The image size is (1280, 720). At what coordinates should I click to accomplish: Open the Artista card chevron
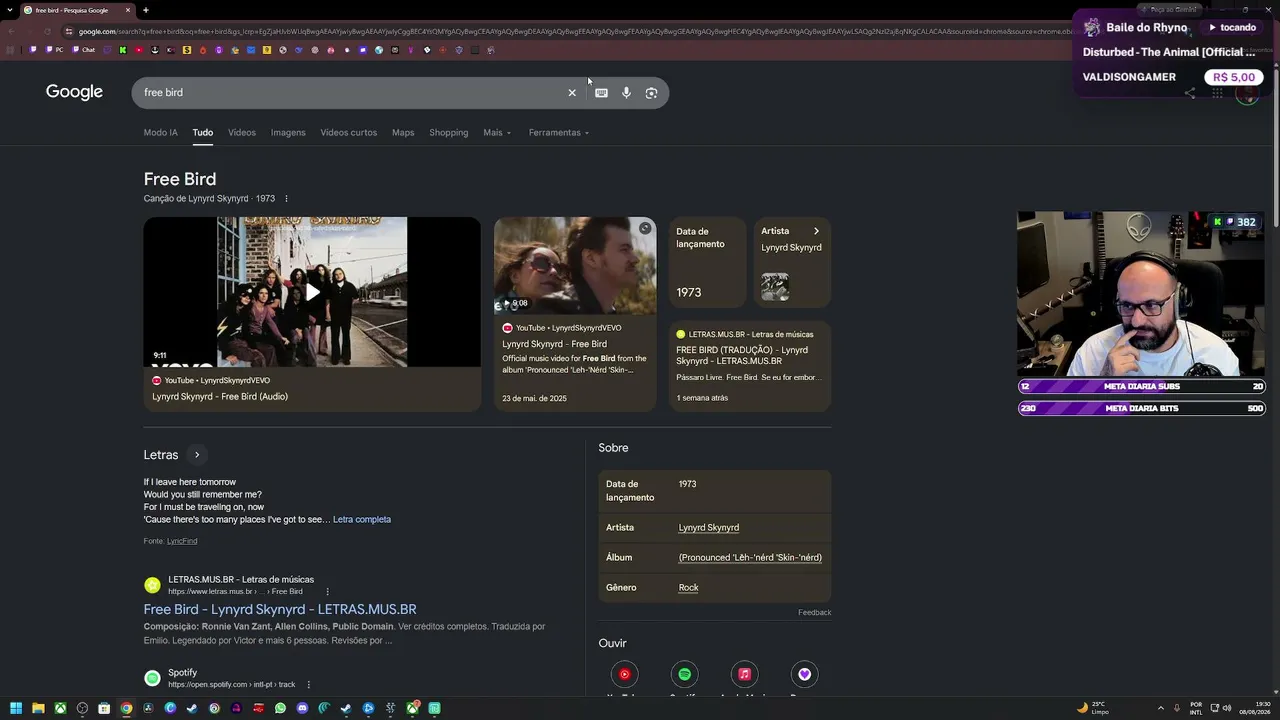pos(816,231)
